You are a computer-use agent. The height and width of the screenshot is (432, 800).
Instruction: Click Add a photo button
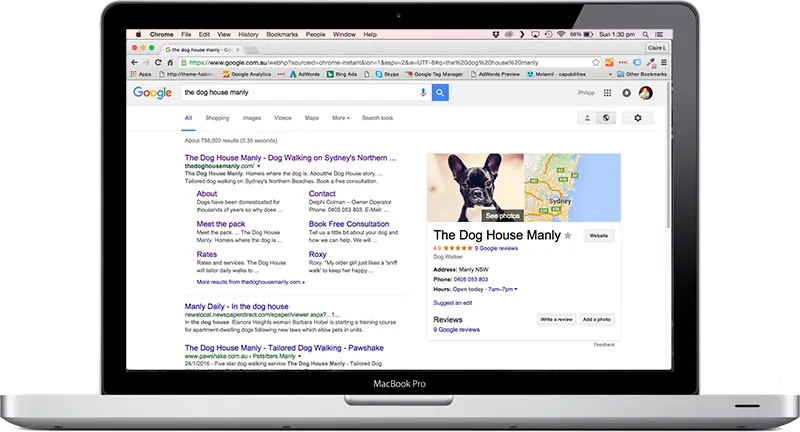[x=596, y=319]
